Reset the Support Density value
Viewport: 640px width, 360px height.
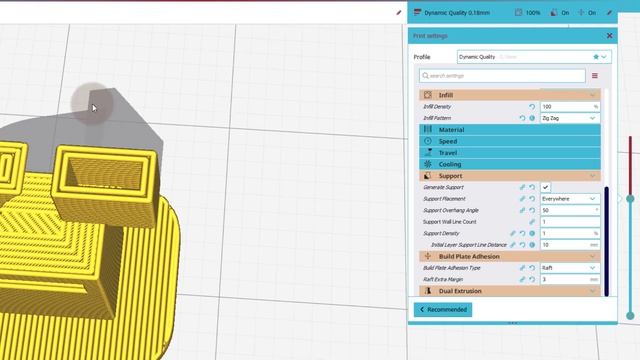click(x=522, y=233)
